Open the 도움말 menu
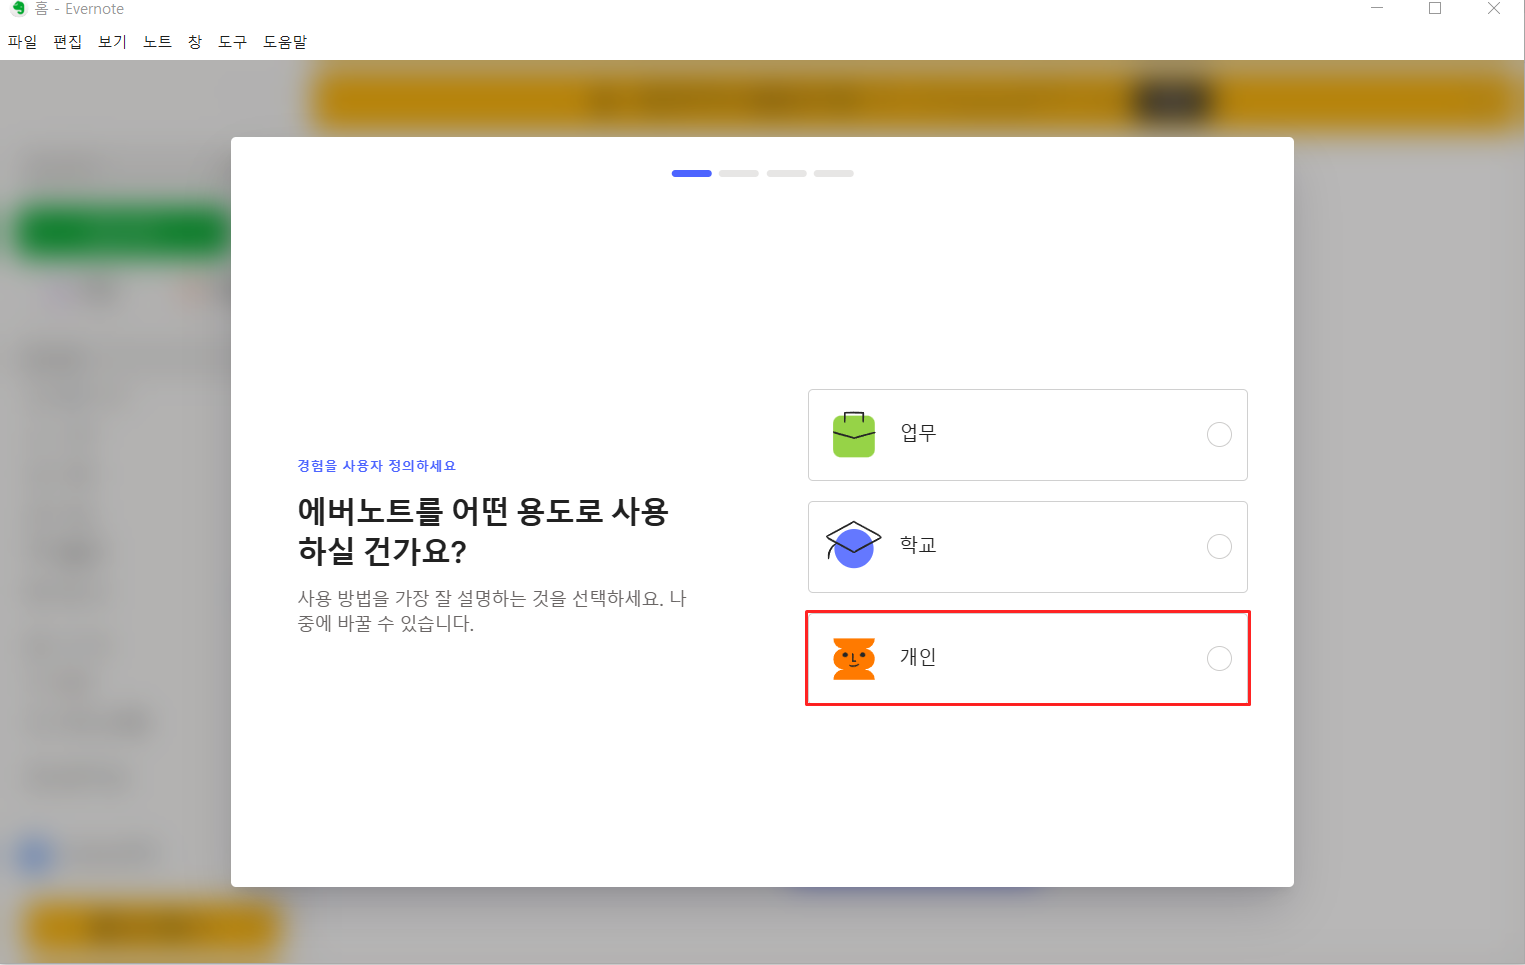The height and width of the screenshot is (965, 1525). [x=285, y=42]
